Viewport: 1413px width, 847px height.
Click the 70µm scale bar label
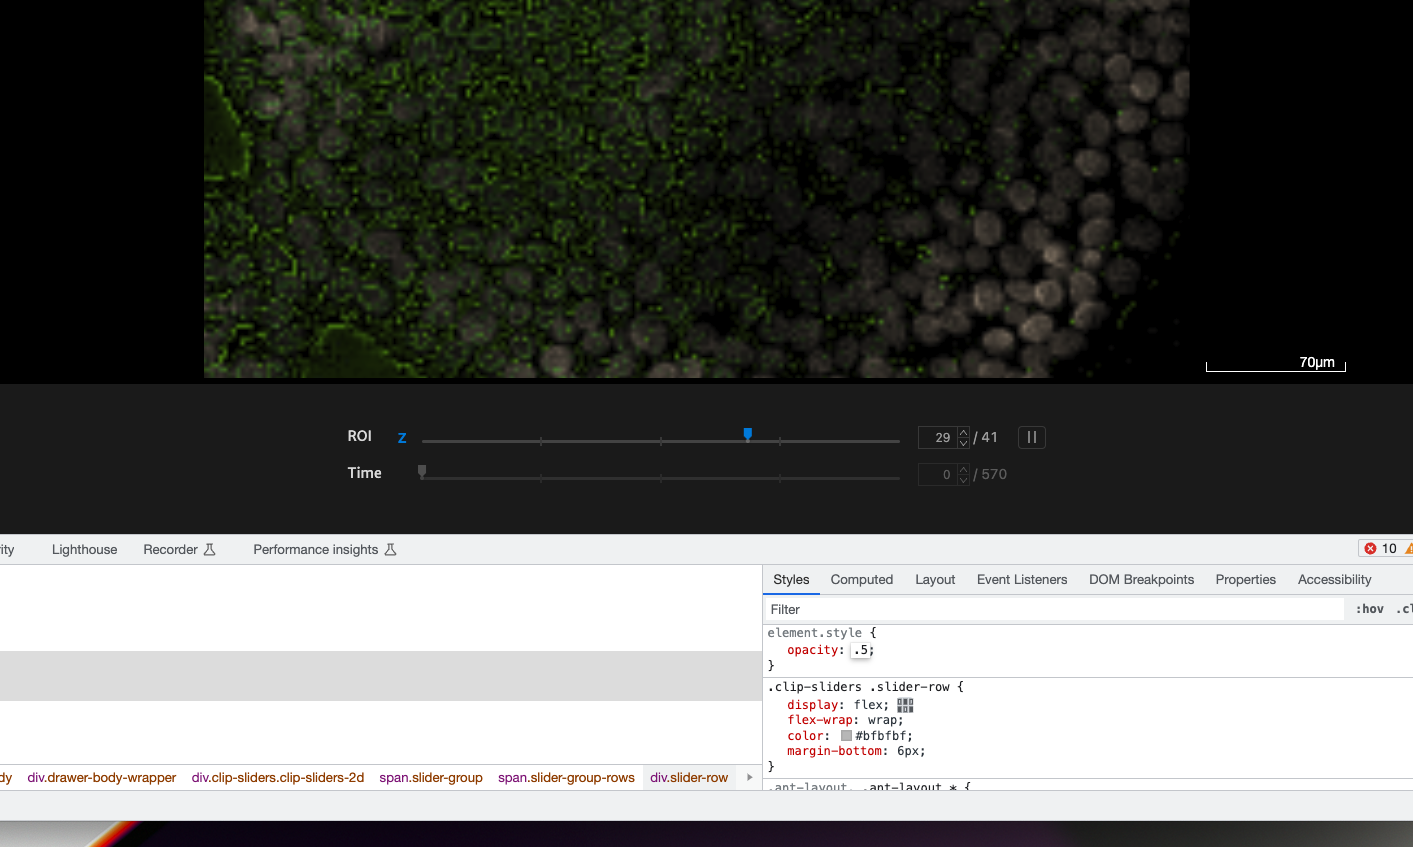pos(1317,362)
